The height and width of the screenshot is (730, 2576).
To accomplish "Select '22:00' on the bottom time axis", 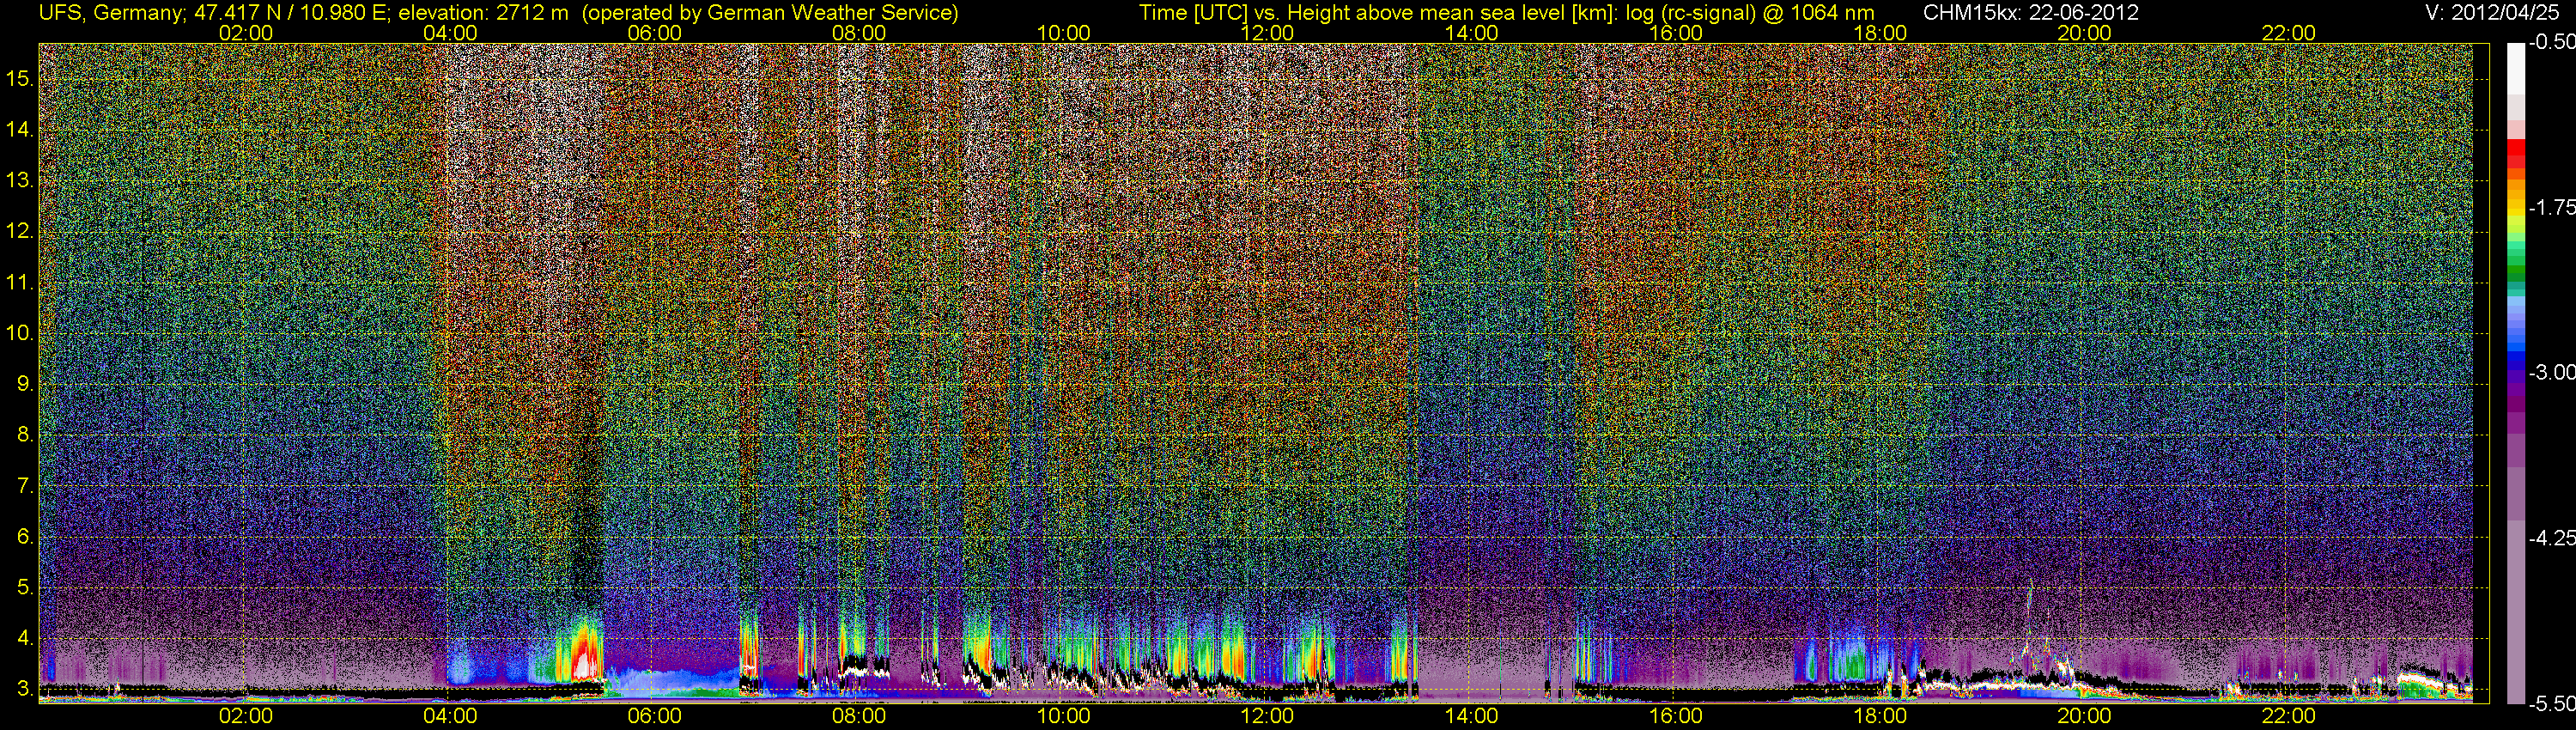I will click(2289, 716).
